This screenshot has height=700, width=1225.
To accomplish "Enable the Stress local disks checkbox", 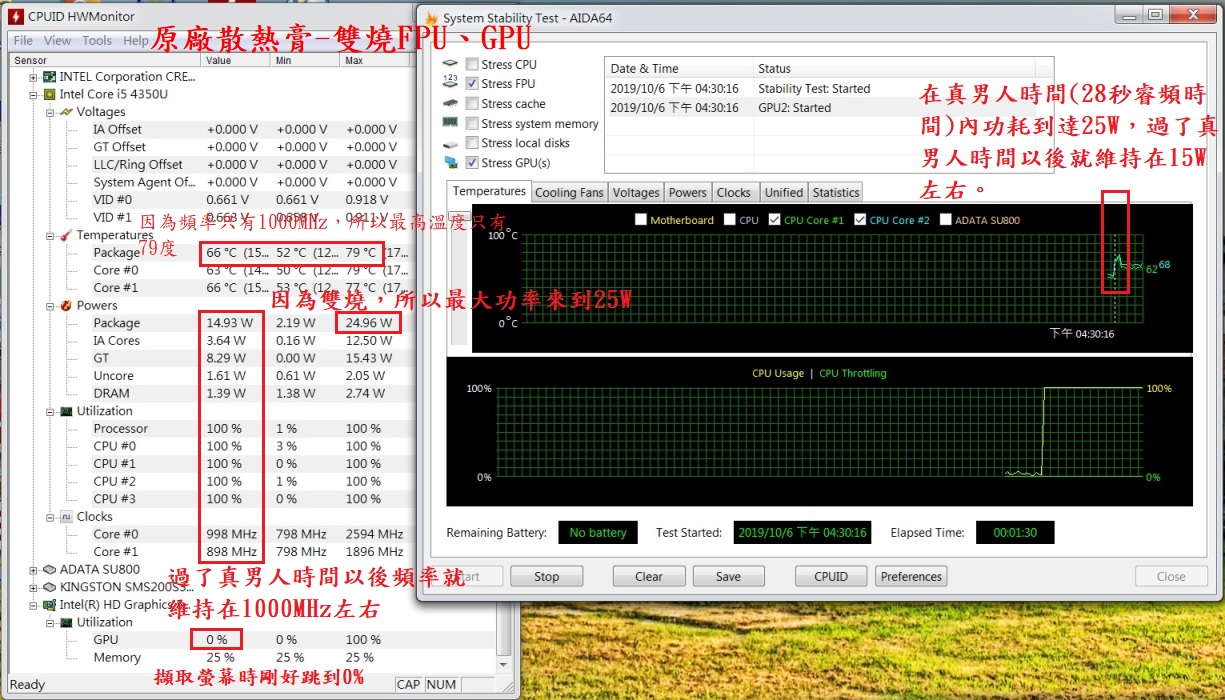I will coord(472,143).
